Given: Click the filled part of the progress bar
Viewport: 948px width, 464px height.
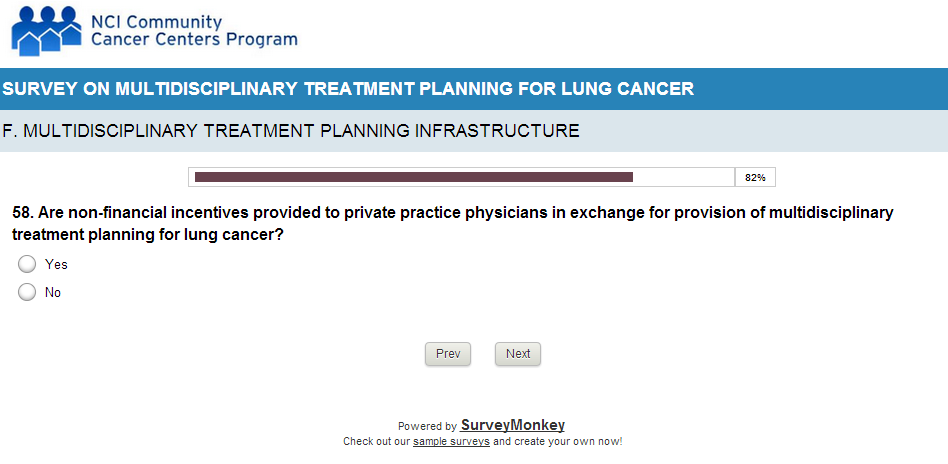Looking at the screenshot, I should 413,177.
